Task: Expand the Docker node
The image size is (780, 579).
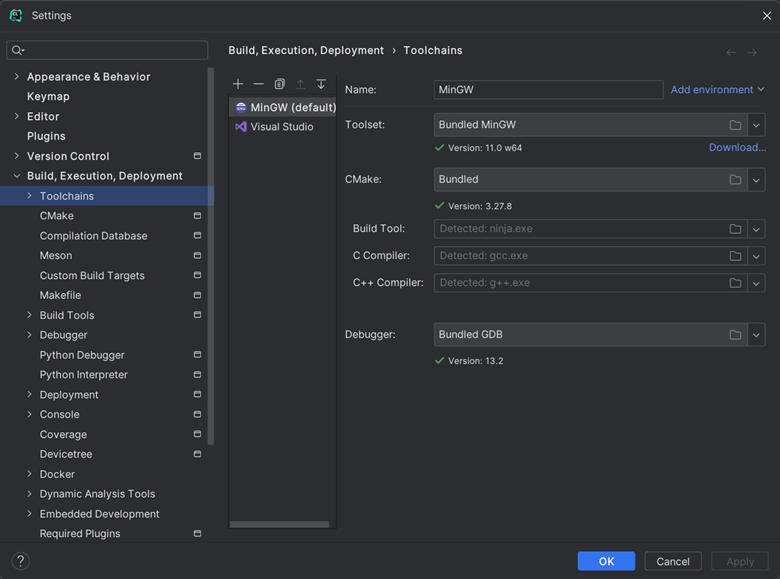Action: click(x=29, y=474)
